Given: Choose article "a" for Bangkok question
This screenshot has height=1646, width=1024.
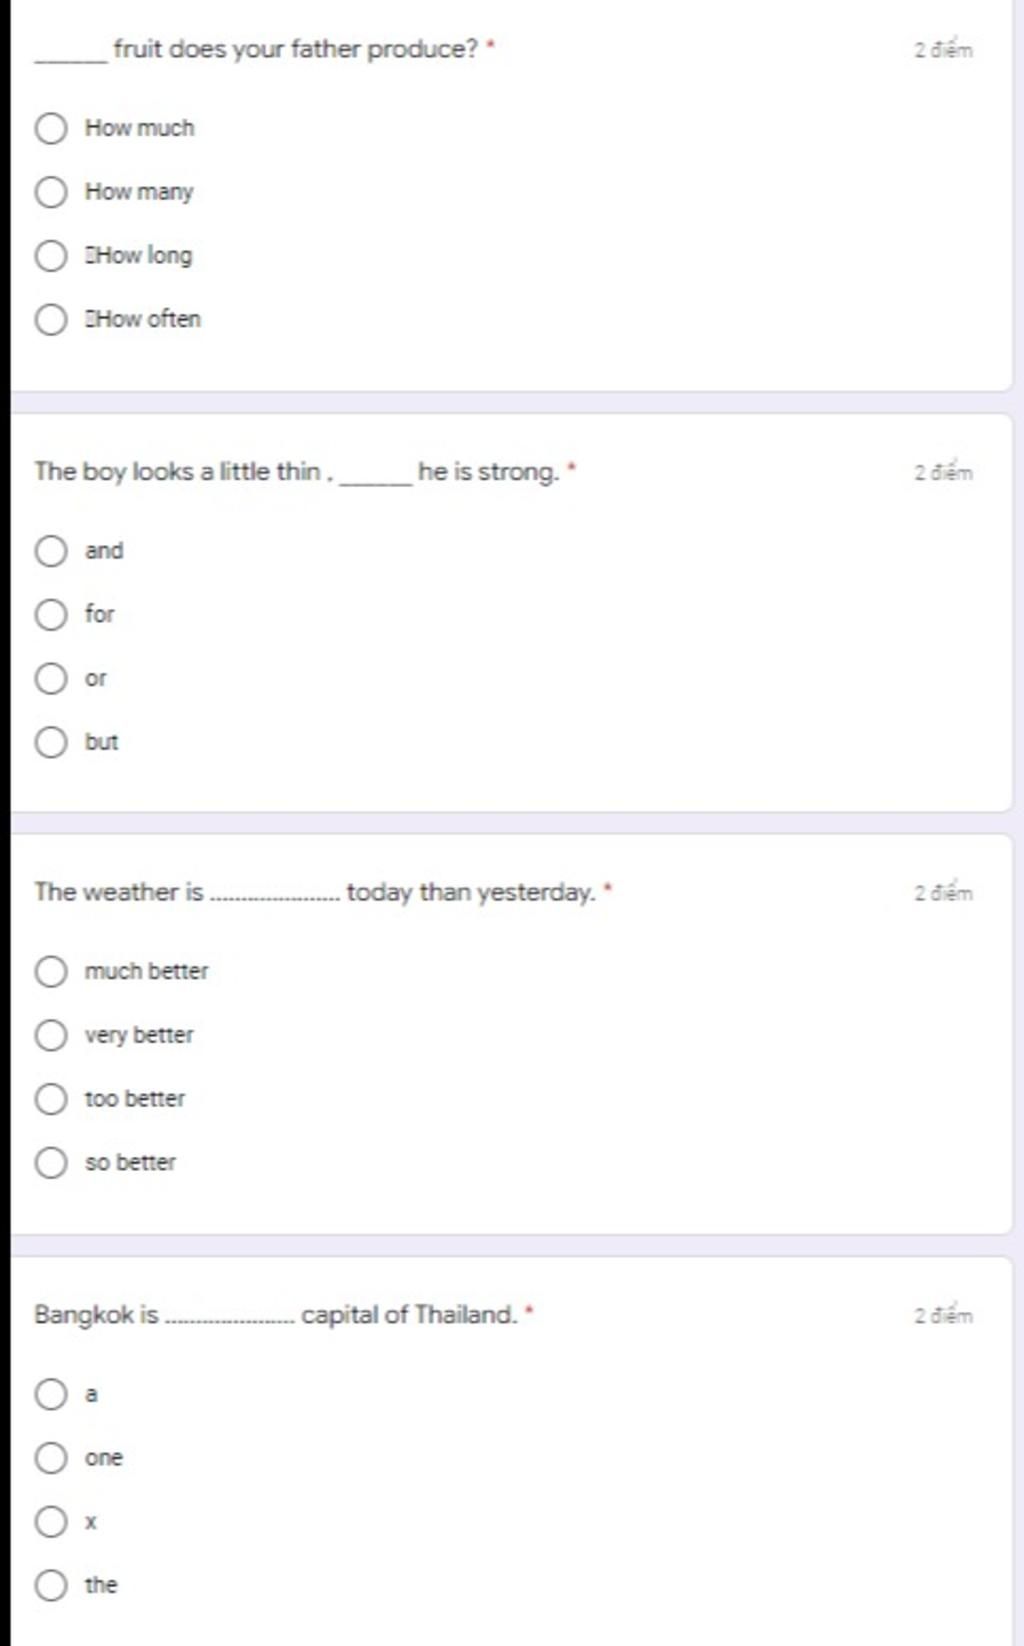Looking at the screenshot, I should (x=51, y=1394).
